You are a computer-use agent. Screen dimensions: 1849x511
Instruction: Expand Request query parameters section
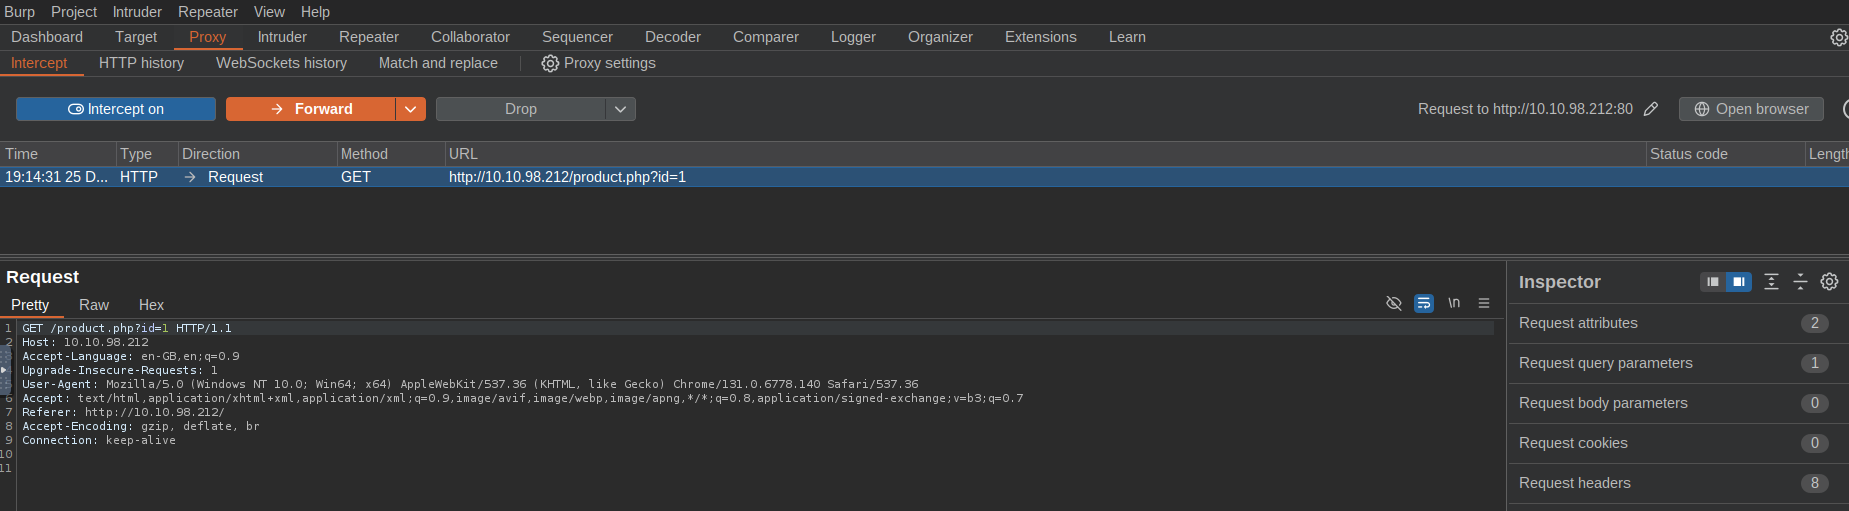[1606, 363]
